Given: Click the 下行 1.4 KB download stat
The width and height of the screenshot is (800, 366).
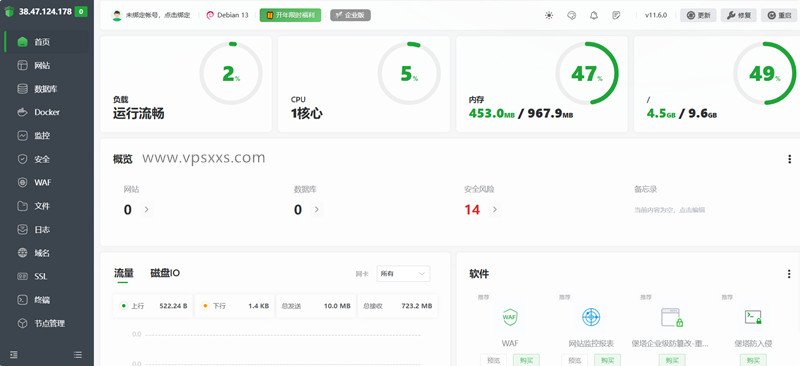Looking at the screenshot, I should (235, 306).
